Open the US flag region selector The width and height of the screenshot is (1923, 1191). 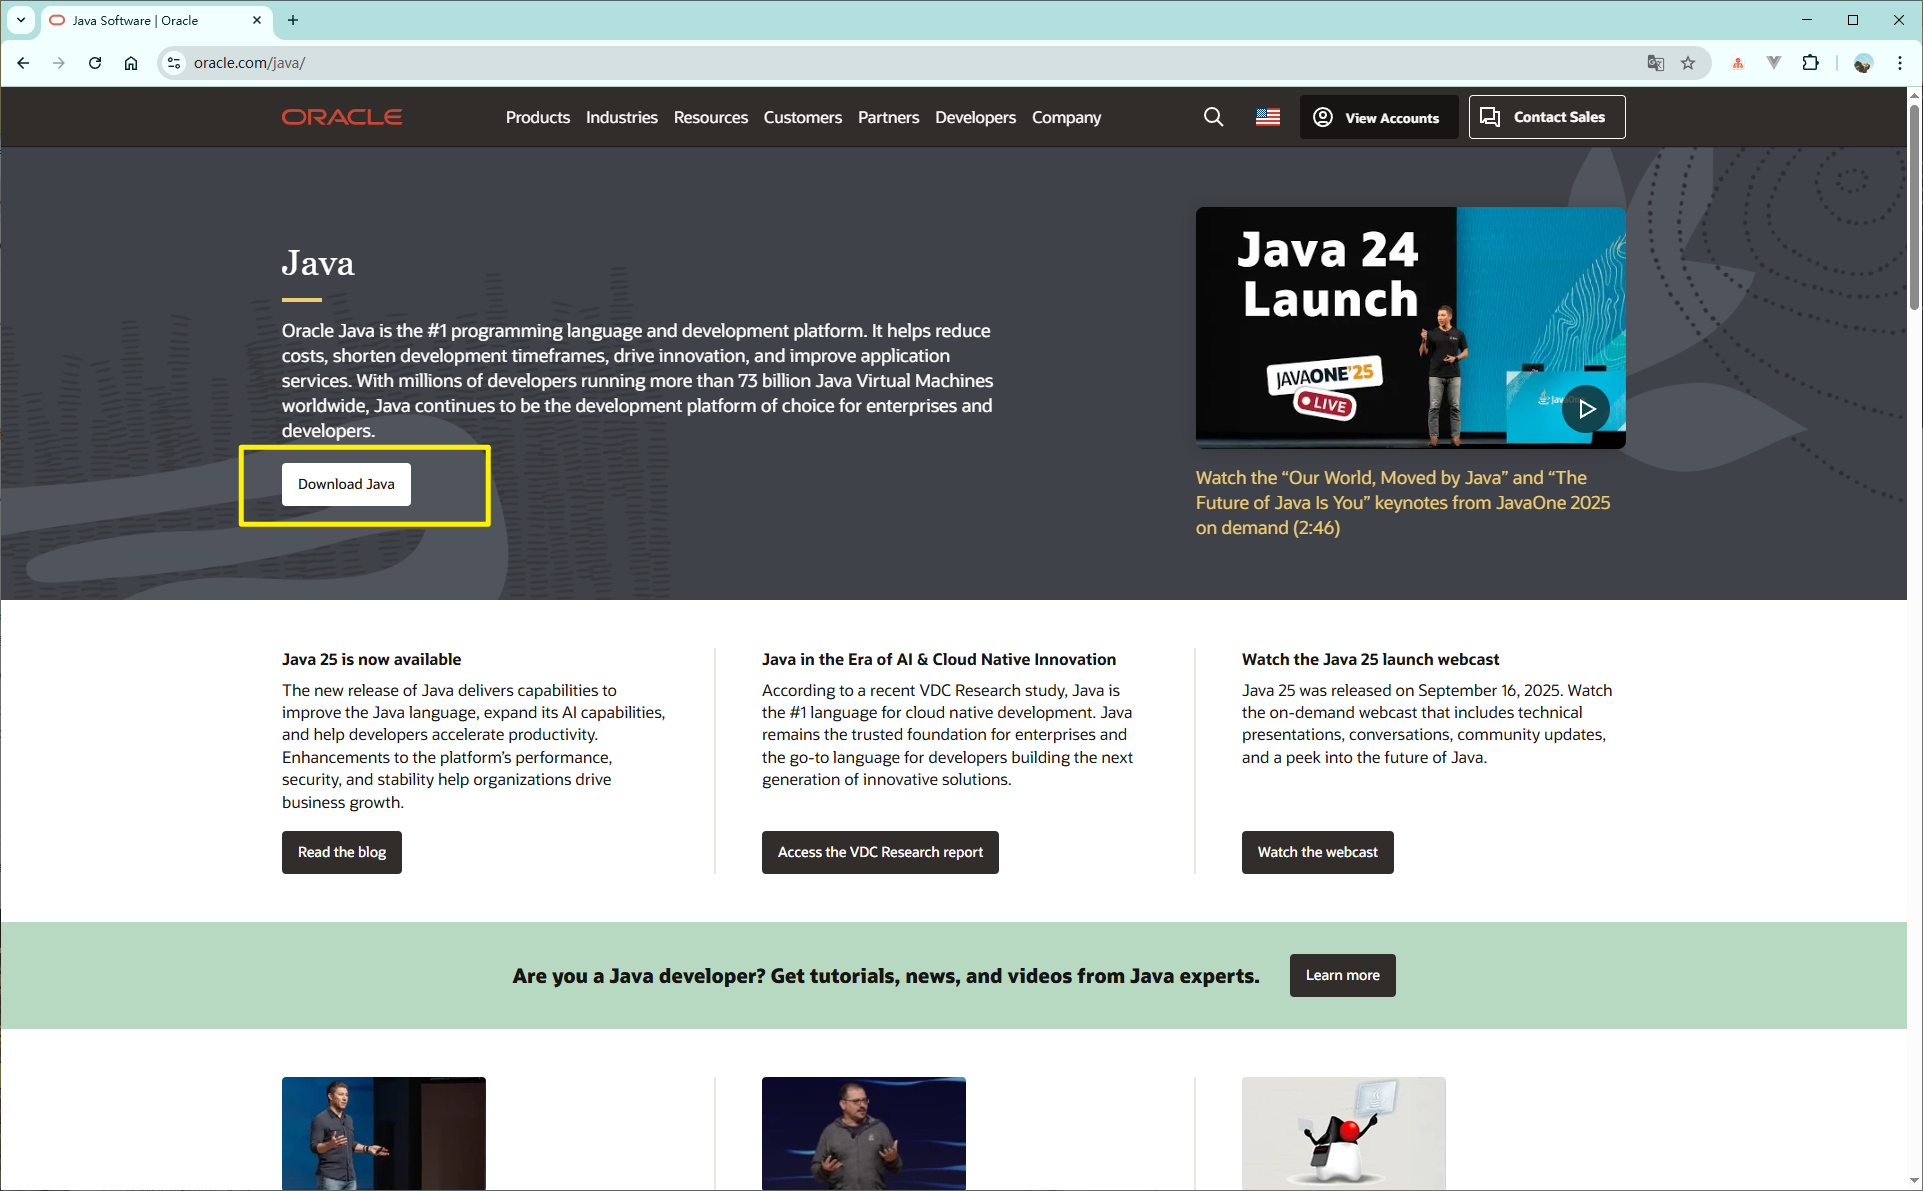pos(1267,117)
